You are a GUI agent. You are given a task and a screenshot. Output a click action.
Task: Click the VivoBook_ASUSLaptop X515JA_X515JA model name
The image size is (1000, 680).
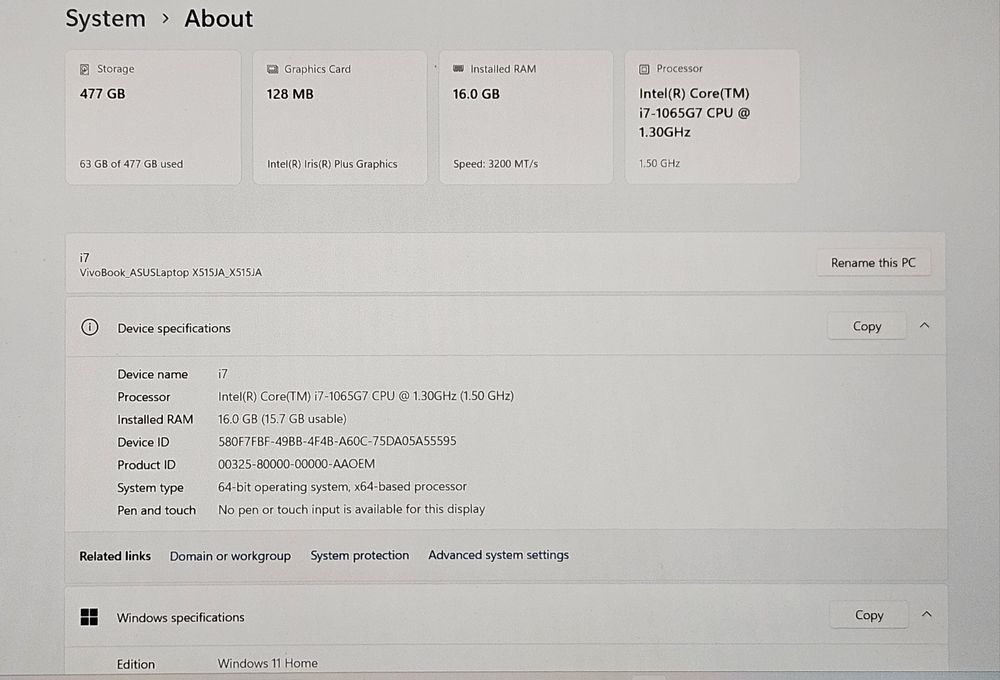pyautogui.click(x=171, y=272)
